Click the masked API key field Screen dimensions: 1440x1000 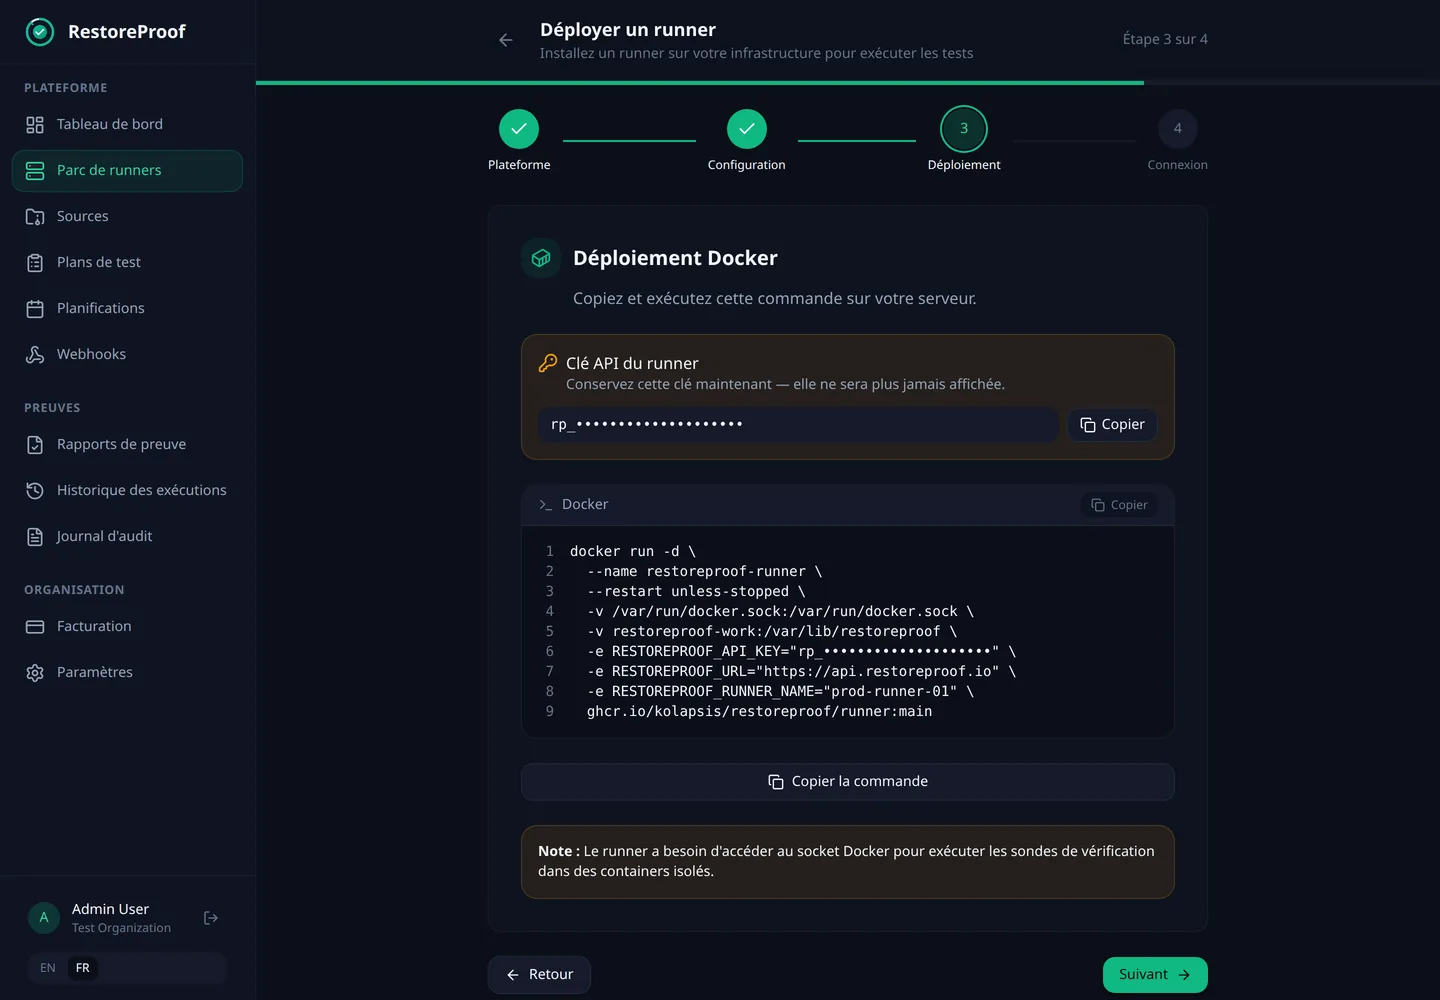(x=798, y=425)
